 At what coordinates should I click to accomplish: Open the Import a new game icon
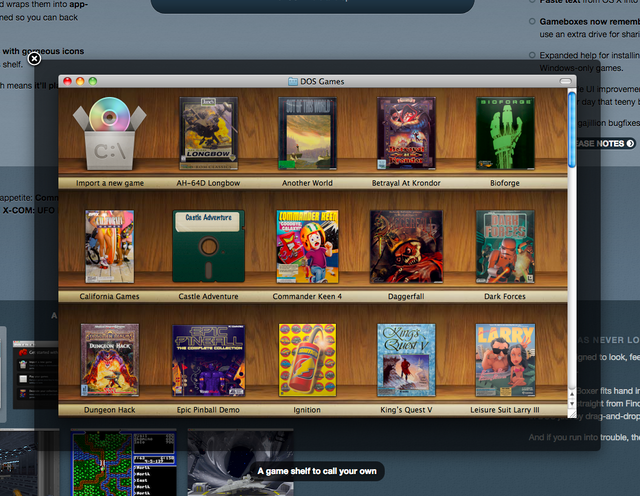[109, 133]
